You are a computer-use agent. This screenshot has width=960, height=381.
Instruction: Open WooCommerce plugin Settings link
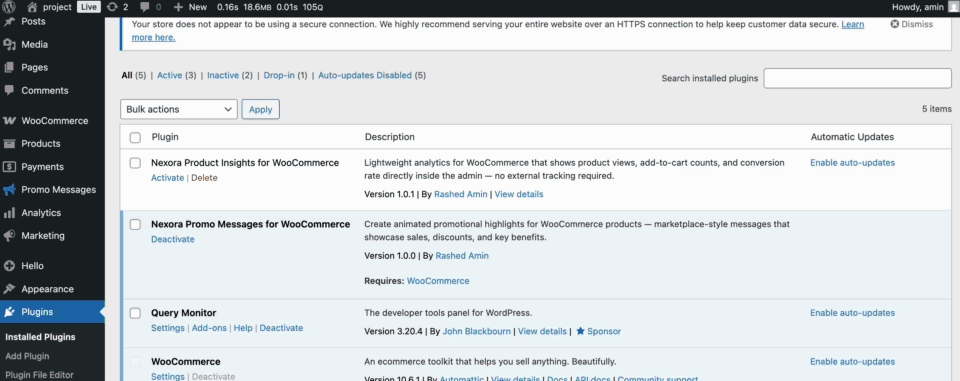pos(168,377)
